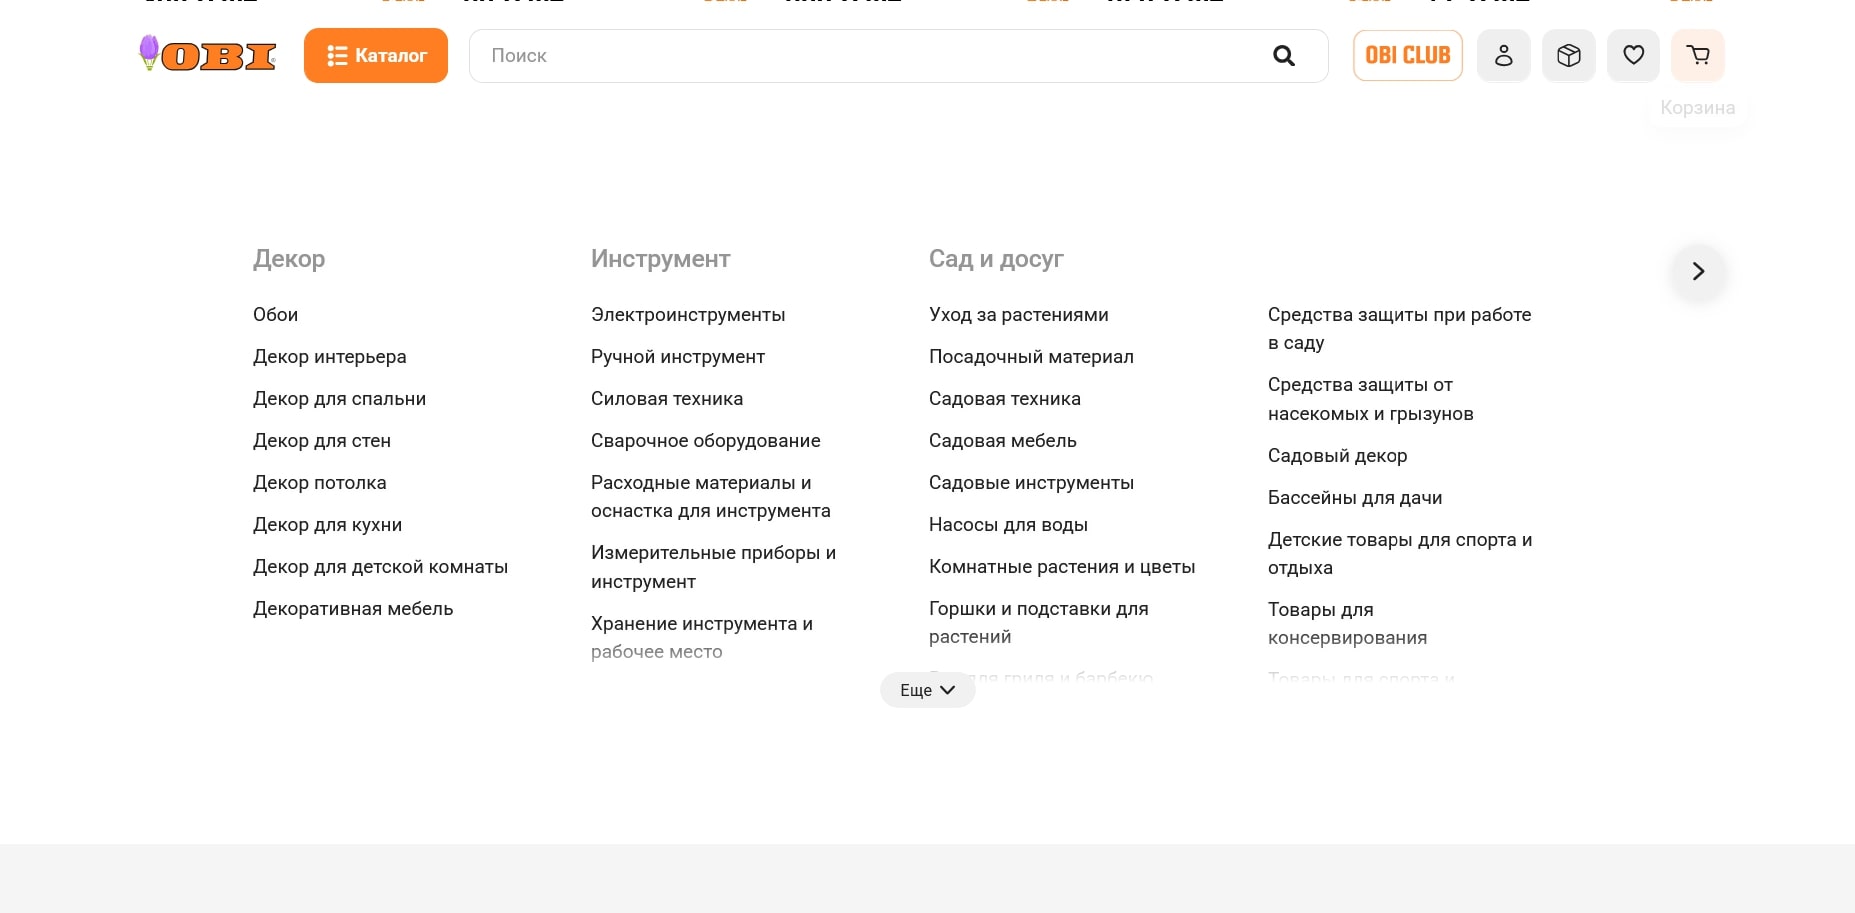Open the user profile icon
The width and height of the screenshot is (1855, 913).
pos(1503,56)
